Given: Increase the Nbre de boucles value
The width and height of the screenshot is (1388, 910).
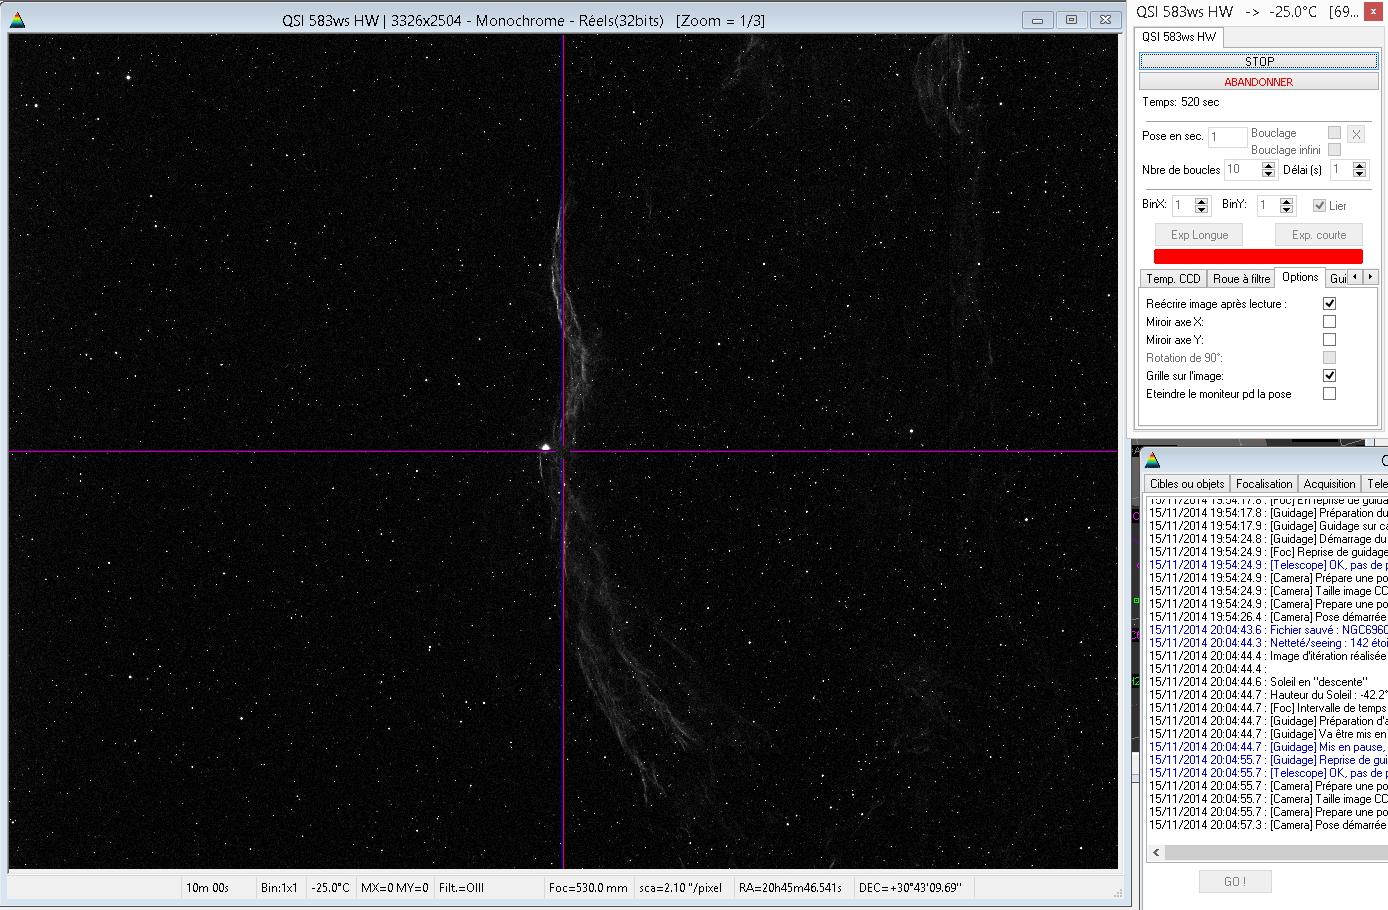Looking at the screenshot, I should point(1268,166).
